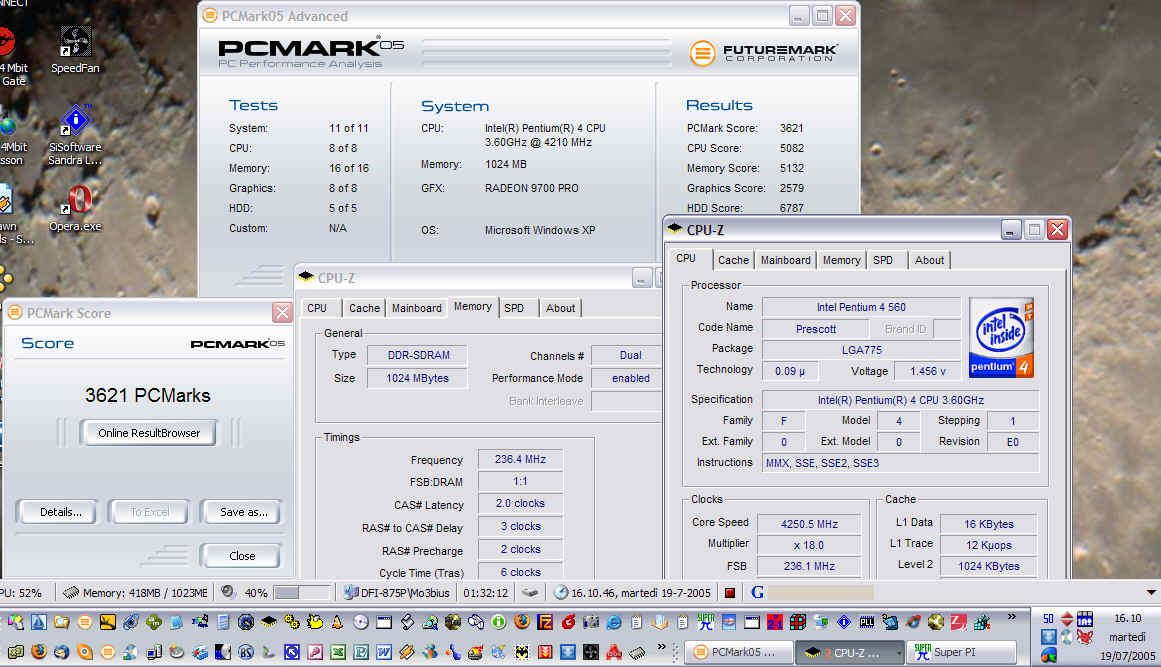Viewport: 1161px width, 667px height.
Task: Click Close button in PCMark Score dialog
Action: [242, 556]
